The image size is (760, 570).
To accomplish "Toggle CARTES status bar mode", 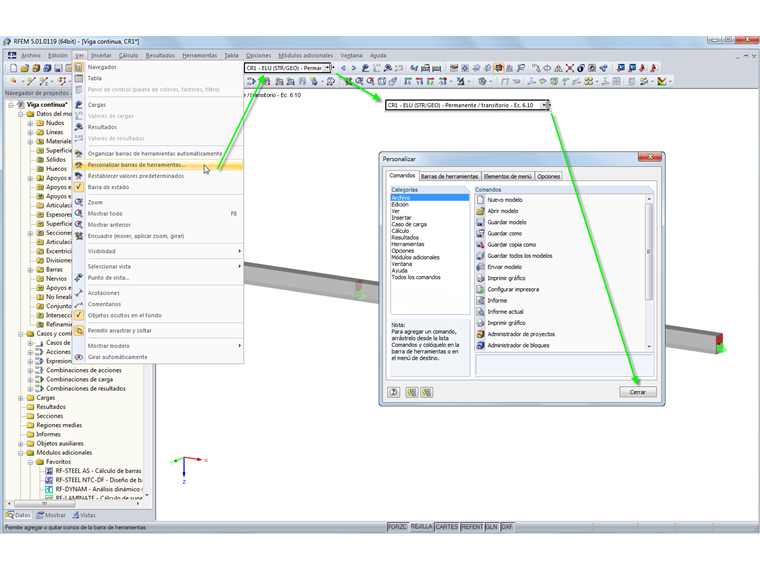I will [x=446, y=527].
